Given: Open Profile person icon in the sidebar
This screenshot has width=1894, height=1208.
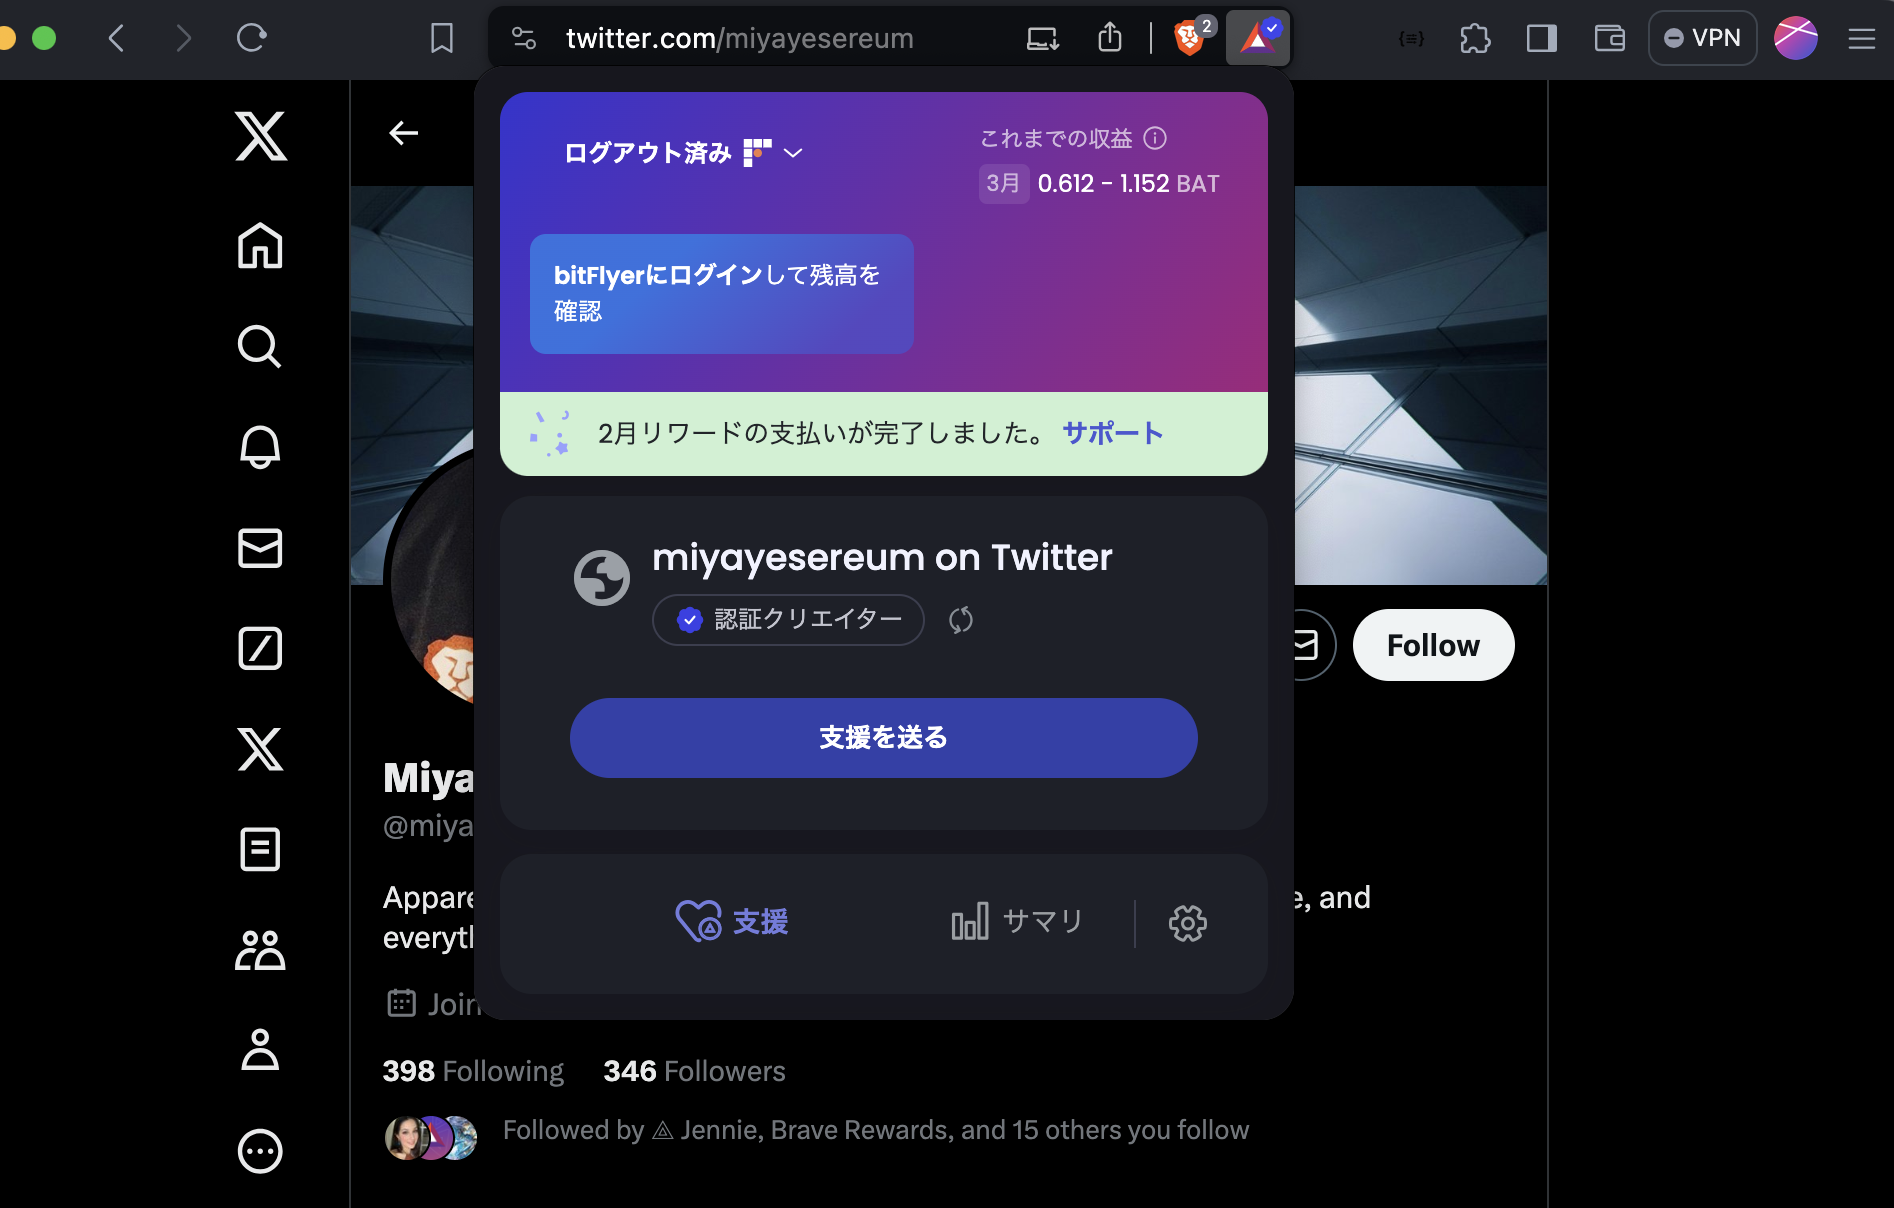Looking at the screenshot, I should (x=260, y=1050).
